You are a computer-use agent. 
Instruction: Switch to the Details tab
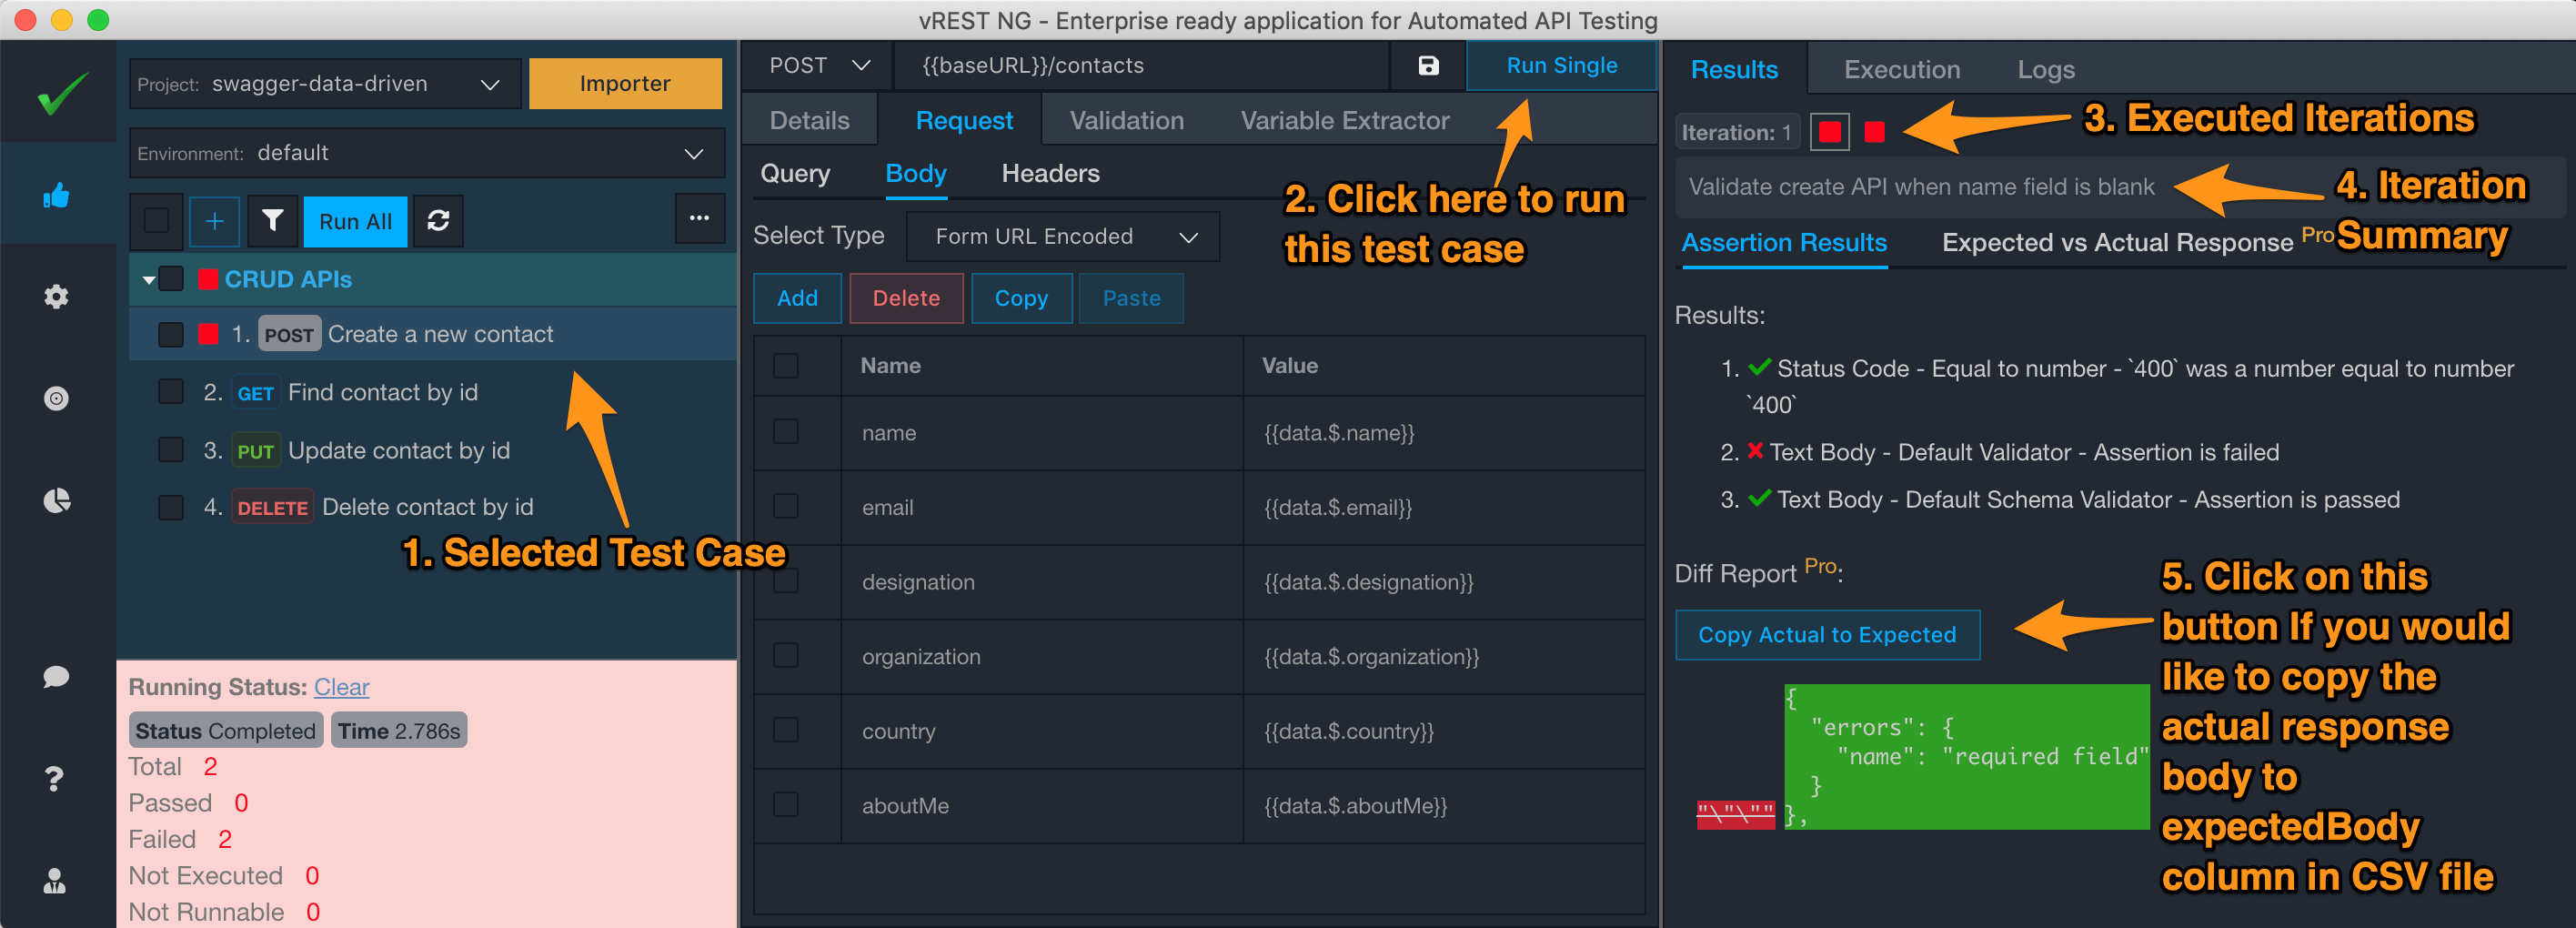(x=809, y=120)
